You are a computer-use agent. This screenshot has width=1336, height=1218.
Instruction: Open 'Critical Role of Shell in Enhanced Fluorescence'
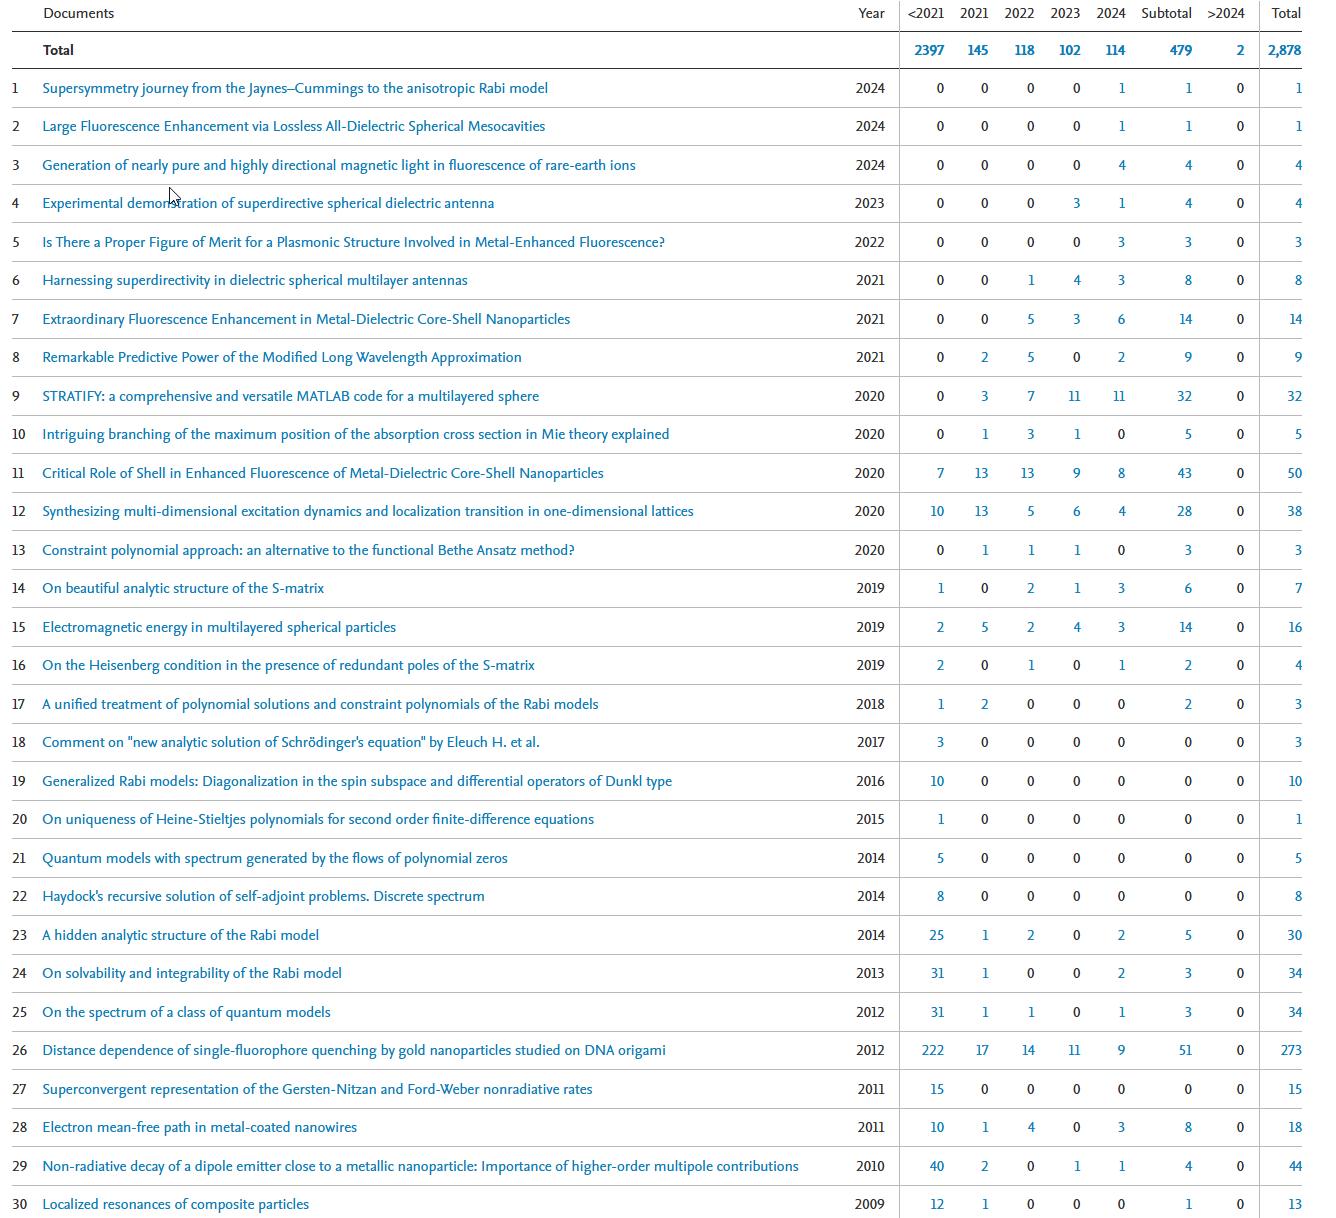tap(323, 473)
